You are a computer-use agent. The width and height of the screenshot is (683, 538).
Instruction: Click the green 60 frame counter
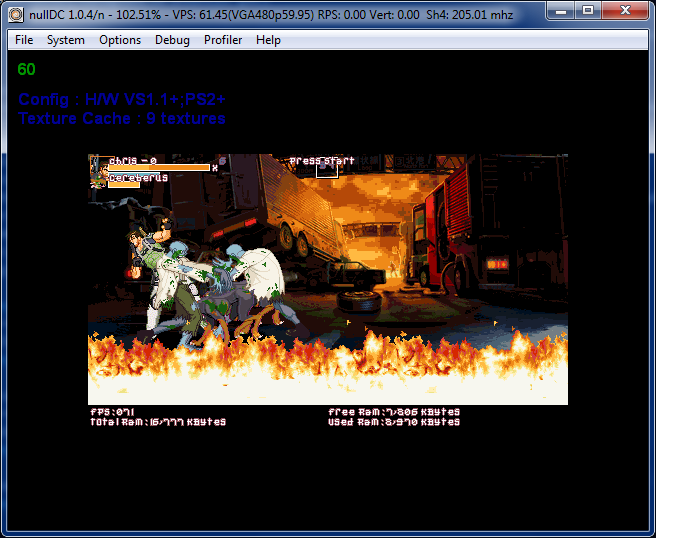26,69
